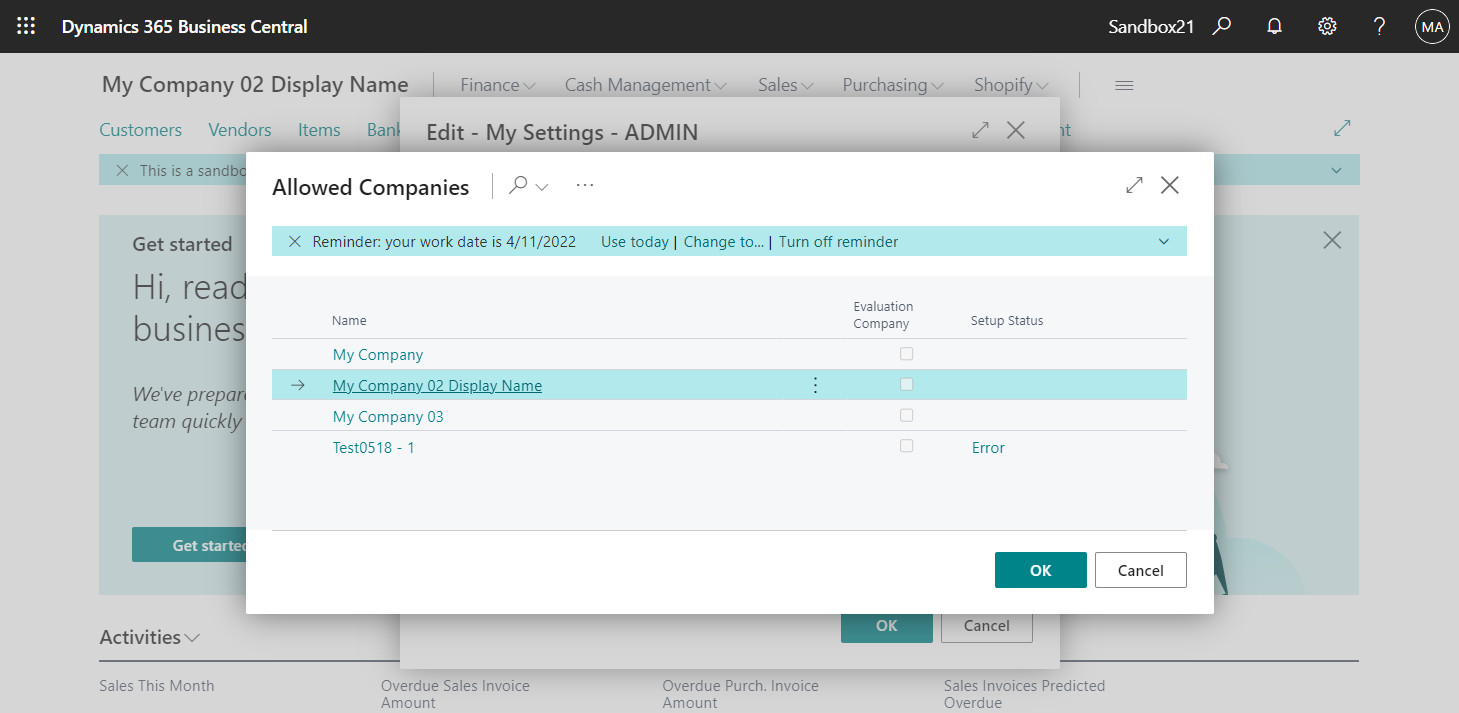Click the search magnifier in top bar

pyautogui.click(x=1221, y=27)
